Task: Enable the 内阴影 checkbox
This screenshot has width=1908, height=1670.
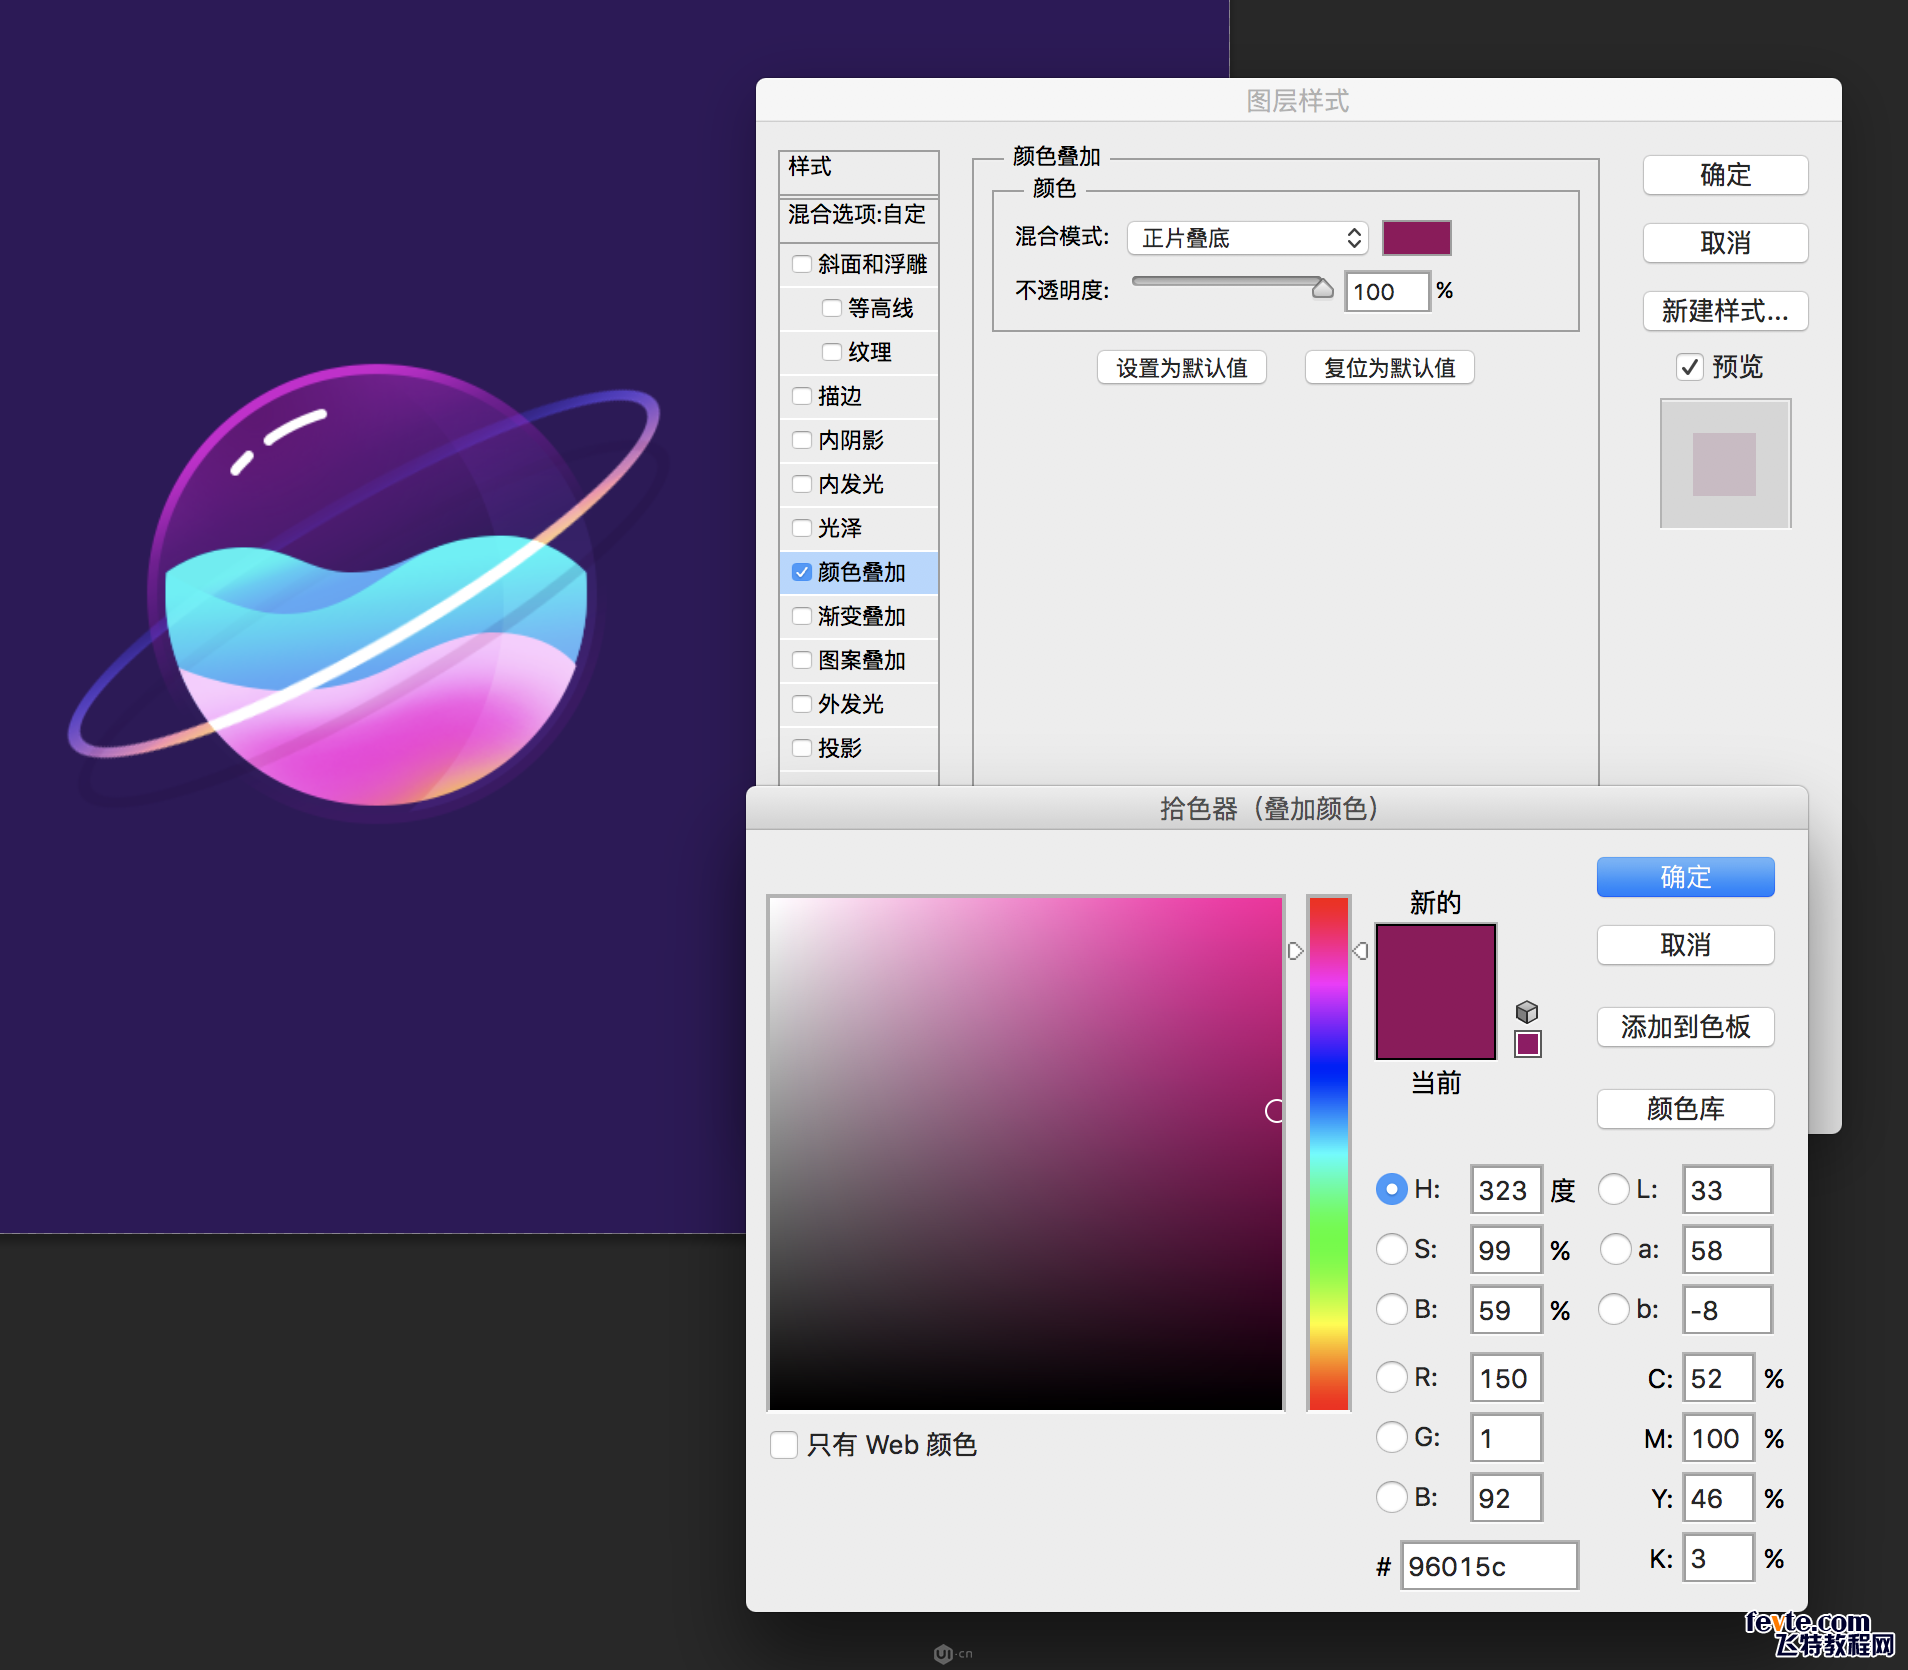Action: (802, 440)
